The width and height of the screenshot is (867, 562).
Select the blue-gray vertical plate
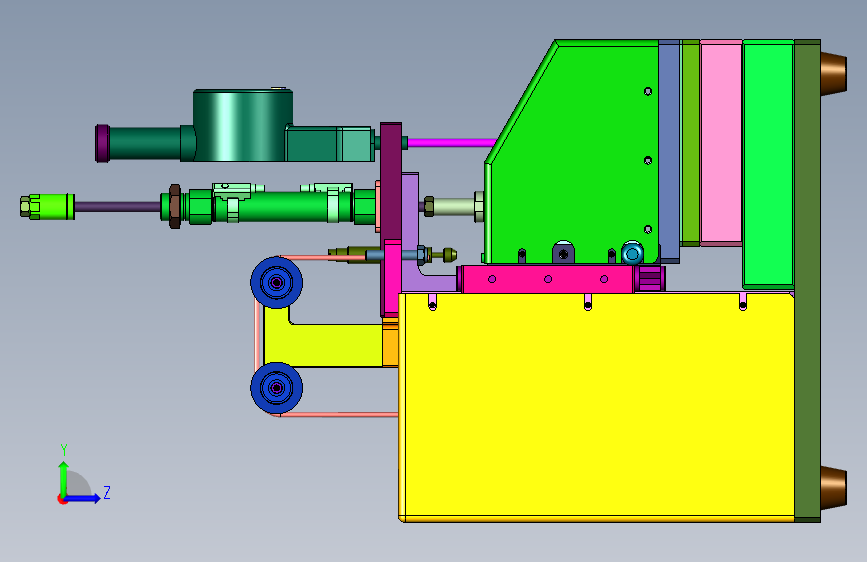pos(669,151)
